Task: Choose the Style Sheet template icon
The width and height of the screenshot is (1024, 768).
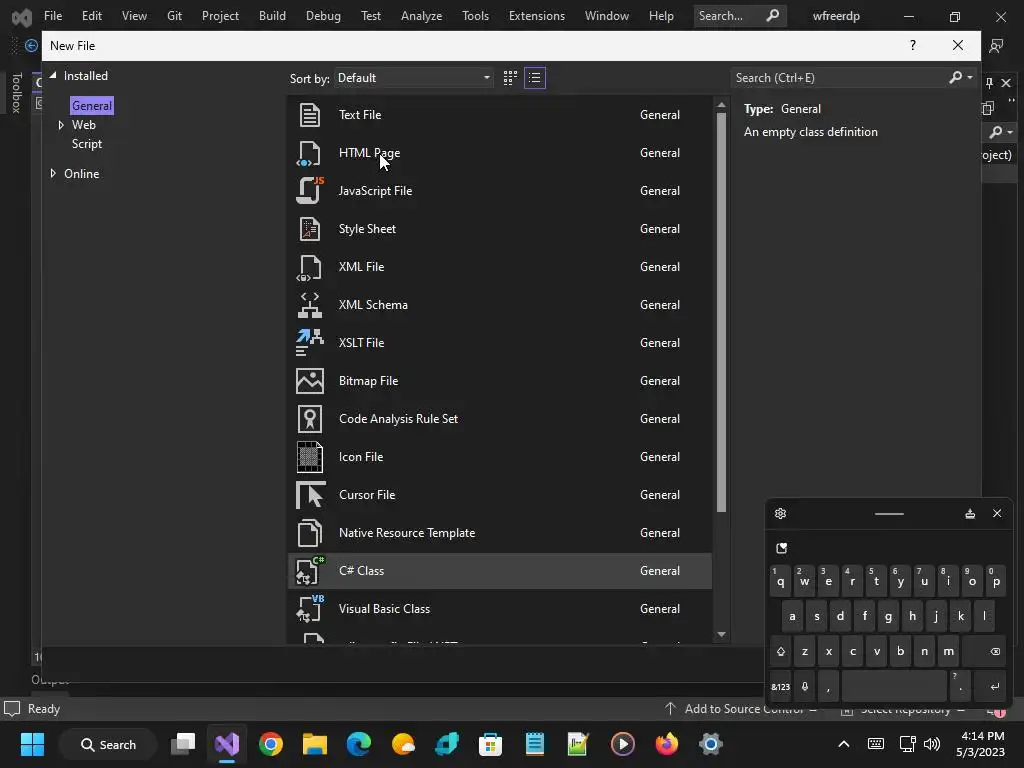Action: (310, 229)
